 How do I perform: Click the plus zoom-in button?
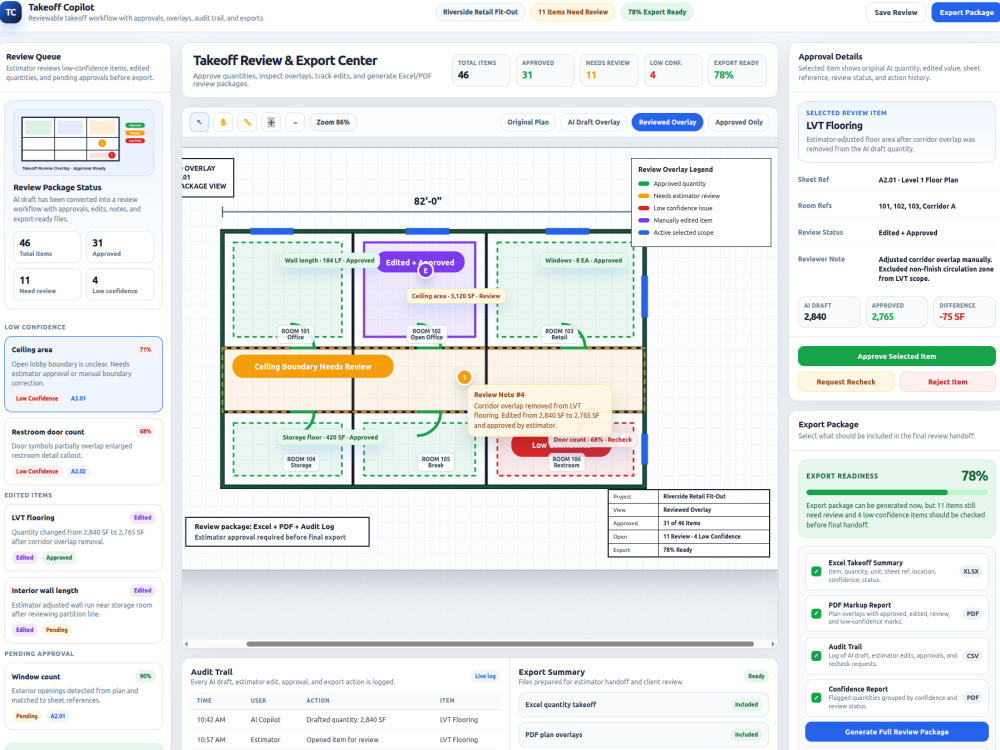tap(271, 122)
